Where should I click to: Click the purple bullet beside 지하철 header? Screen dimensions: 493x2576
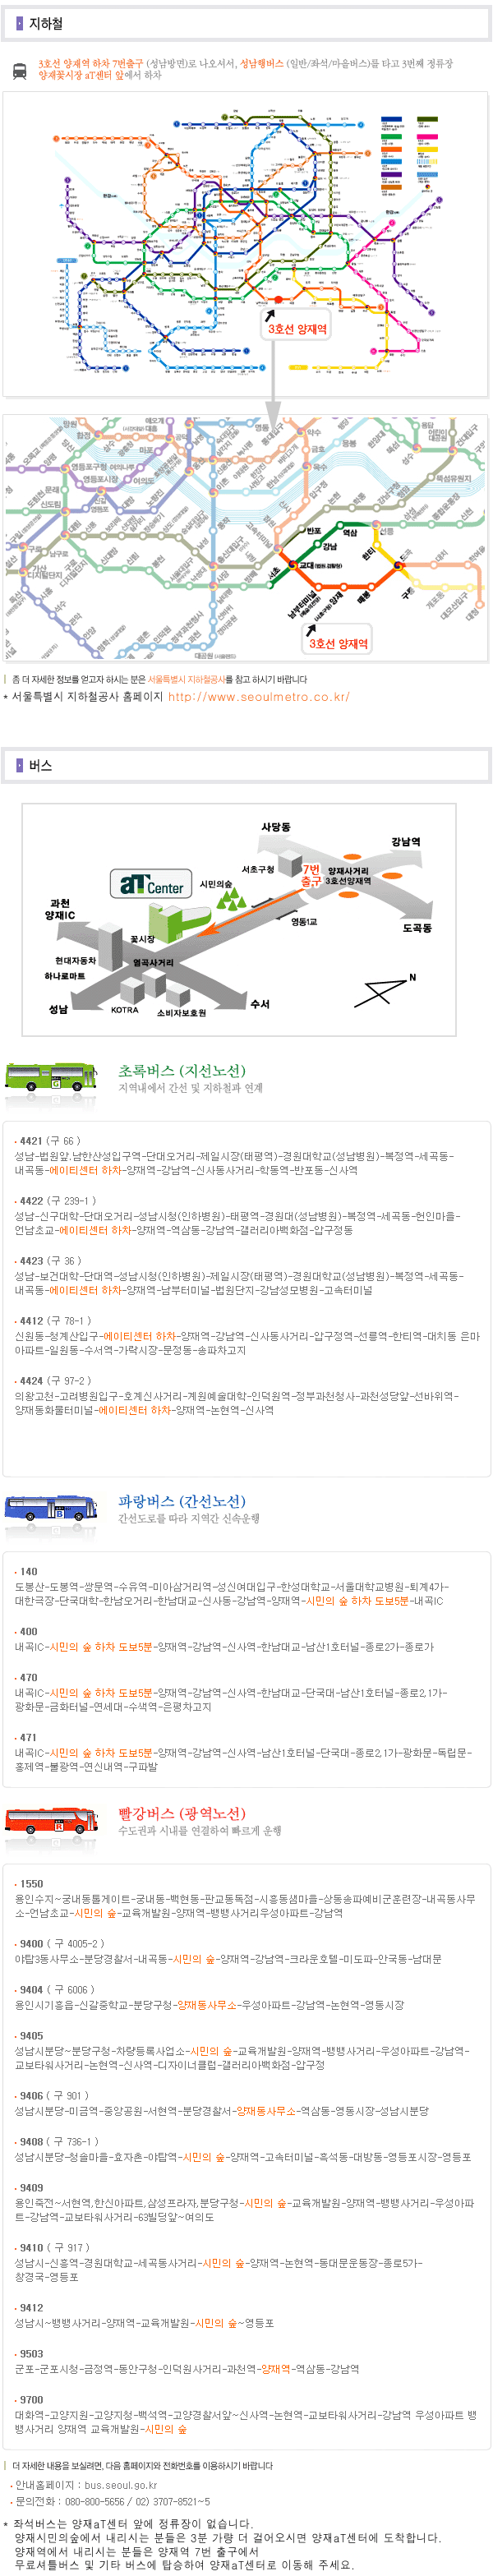tap(19, 23)
